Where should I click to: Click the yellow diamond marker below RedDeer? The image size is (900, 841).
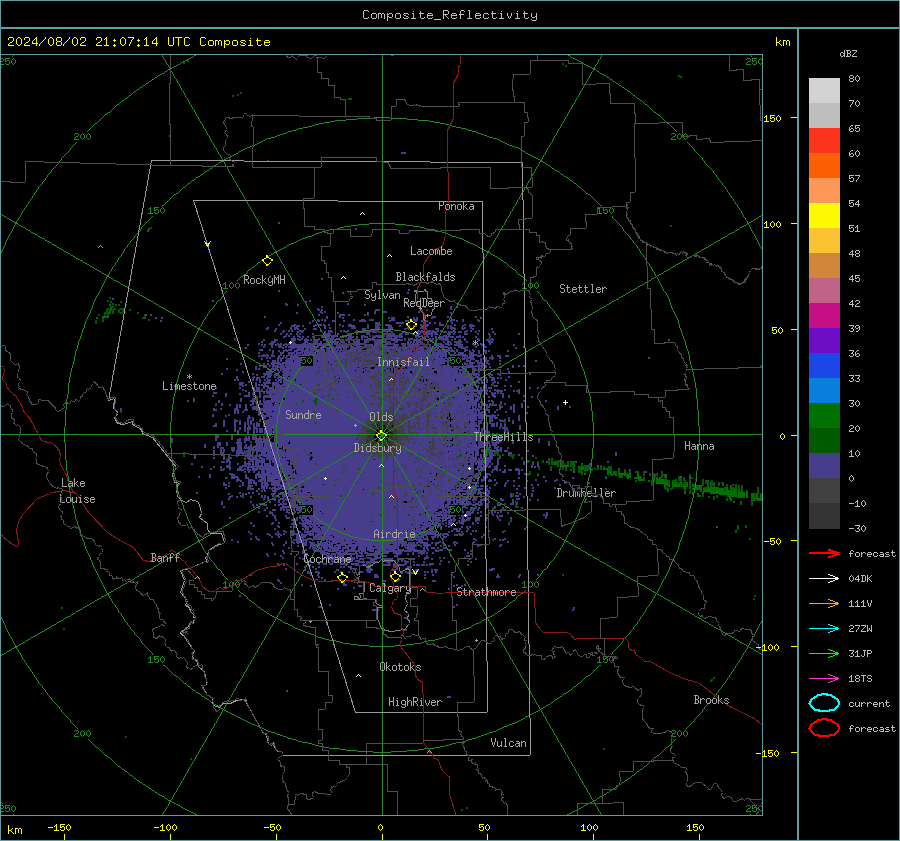411,325
